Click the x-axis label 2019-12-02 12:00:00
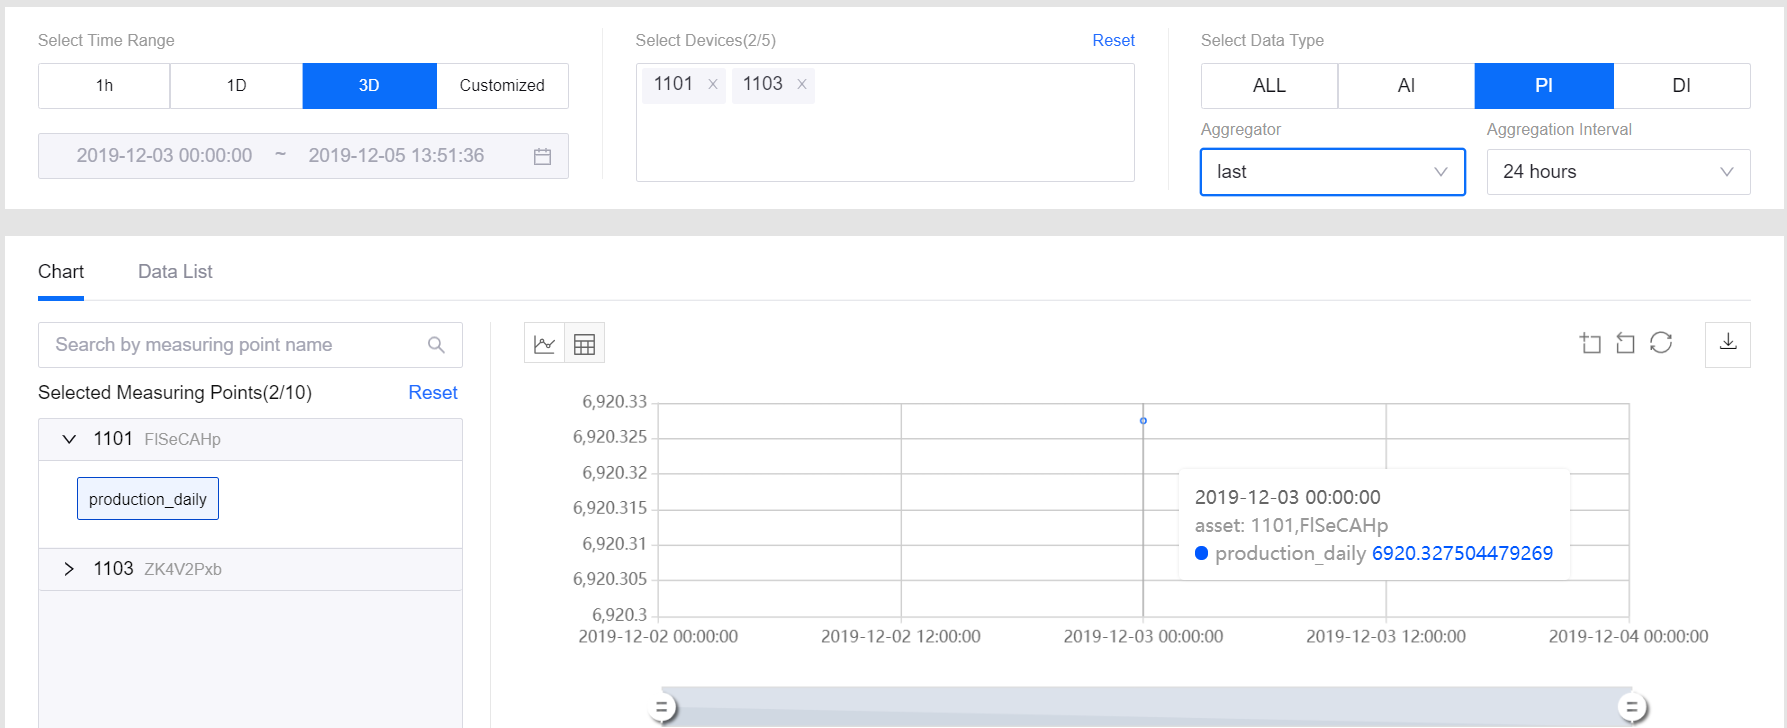This screenshot has height=728, width=1787. coord(901,636)
